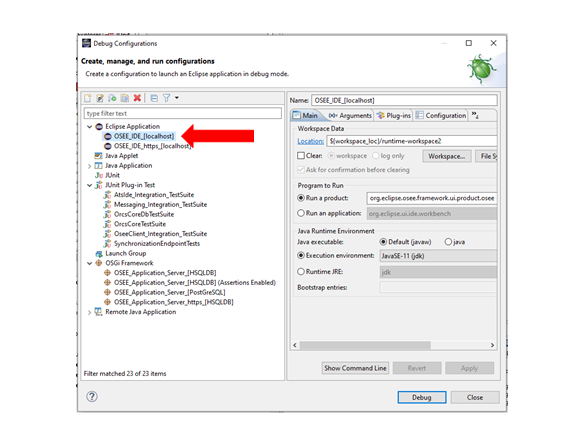The width and height of the screenshot is (586, 433).
Task: Click the Launch Group icon
Action: pos(99,254)
